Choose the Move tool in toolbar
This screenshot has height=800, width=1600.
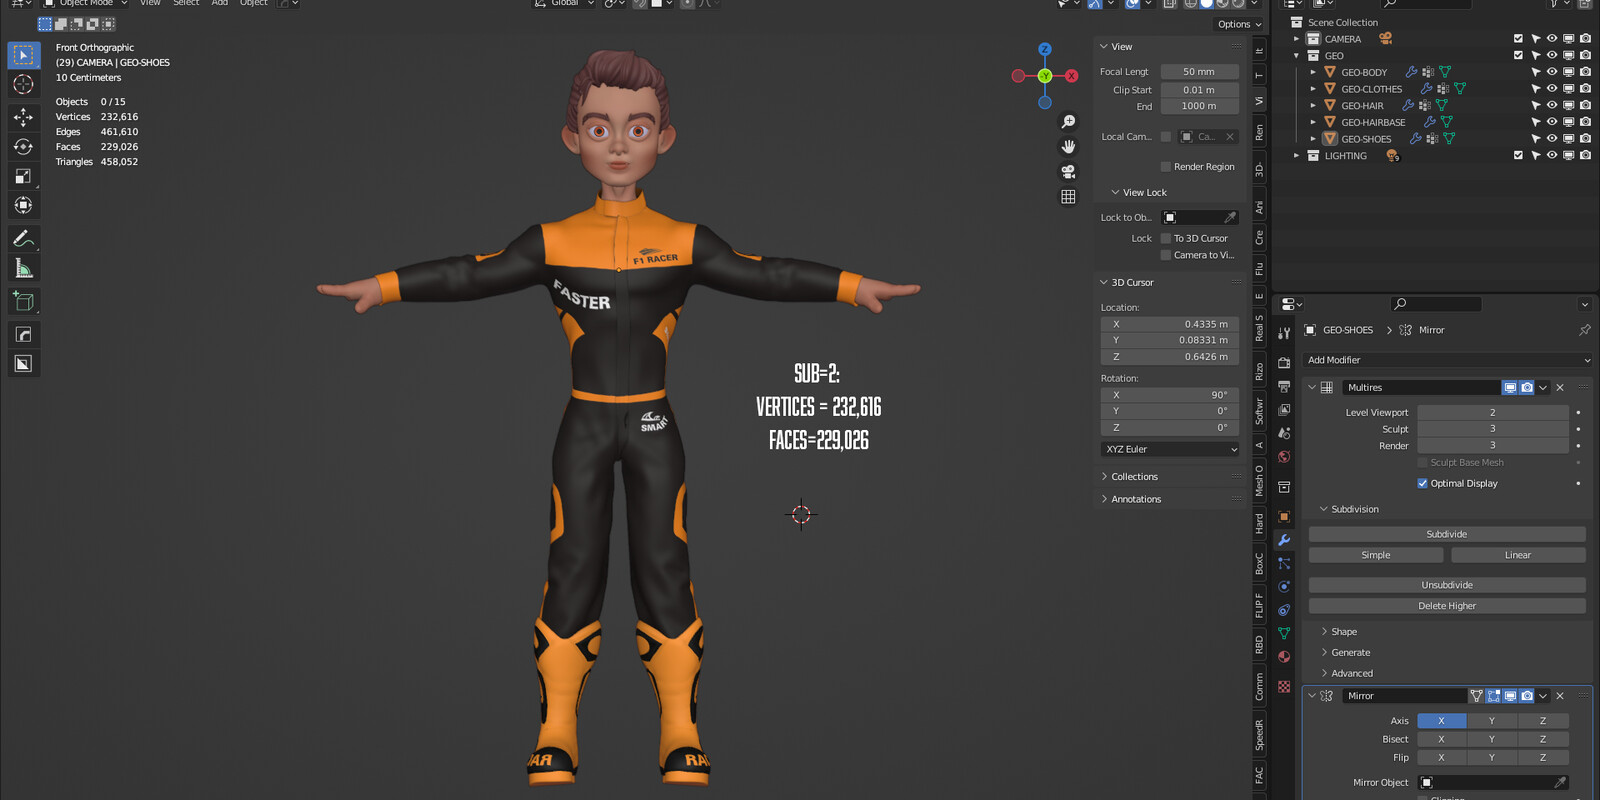(24, 117)
